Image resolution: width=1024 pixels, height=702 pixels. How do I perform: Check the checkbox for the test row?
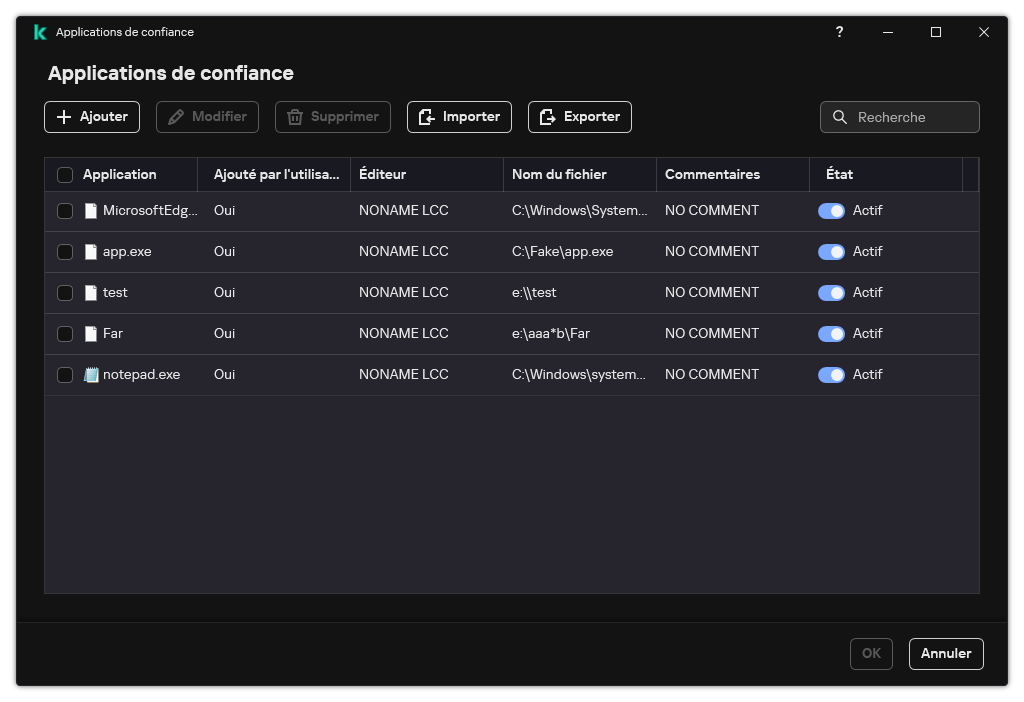[65, 292]
